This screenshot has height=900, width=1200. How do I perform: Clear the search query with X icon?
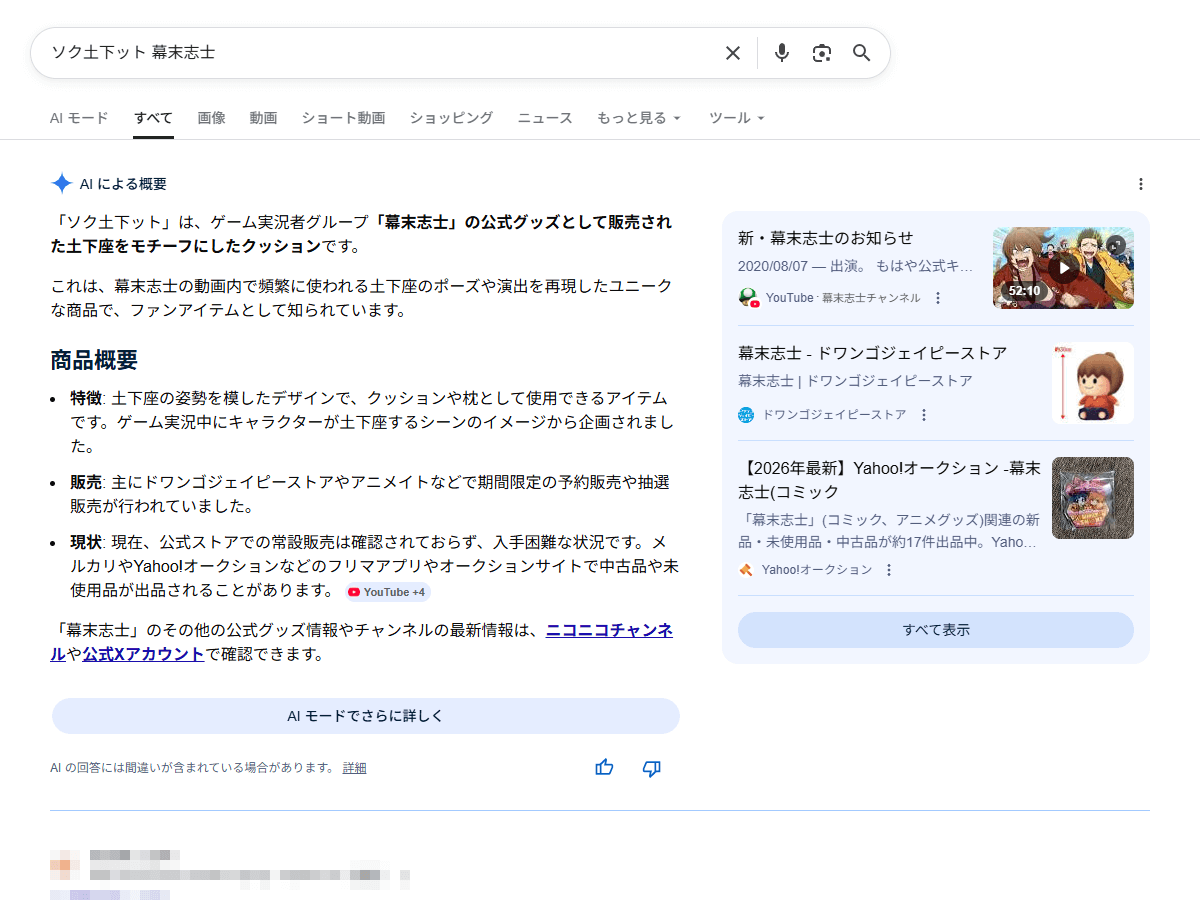[733, 53]
